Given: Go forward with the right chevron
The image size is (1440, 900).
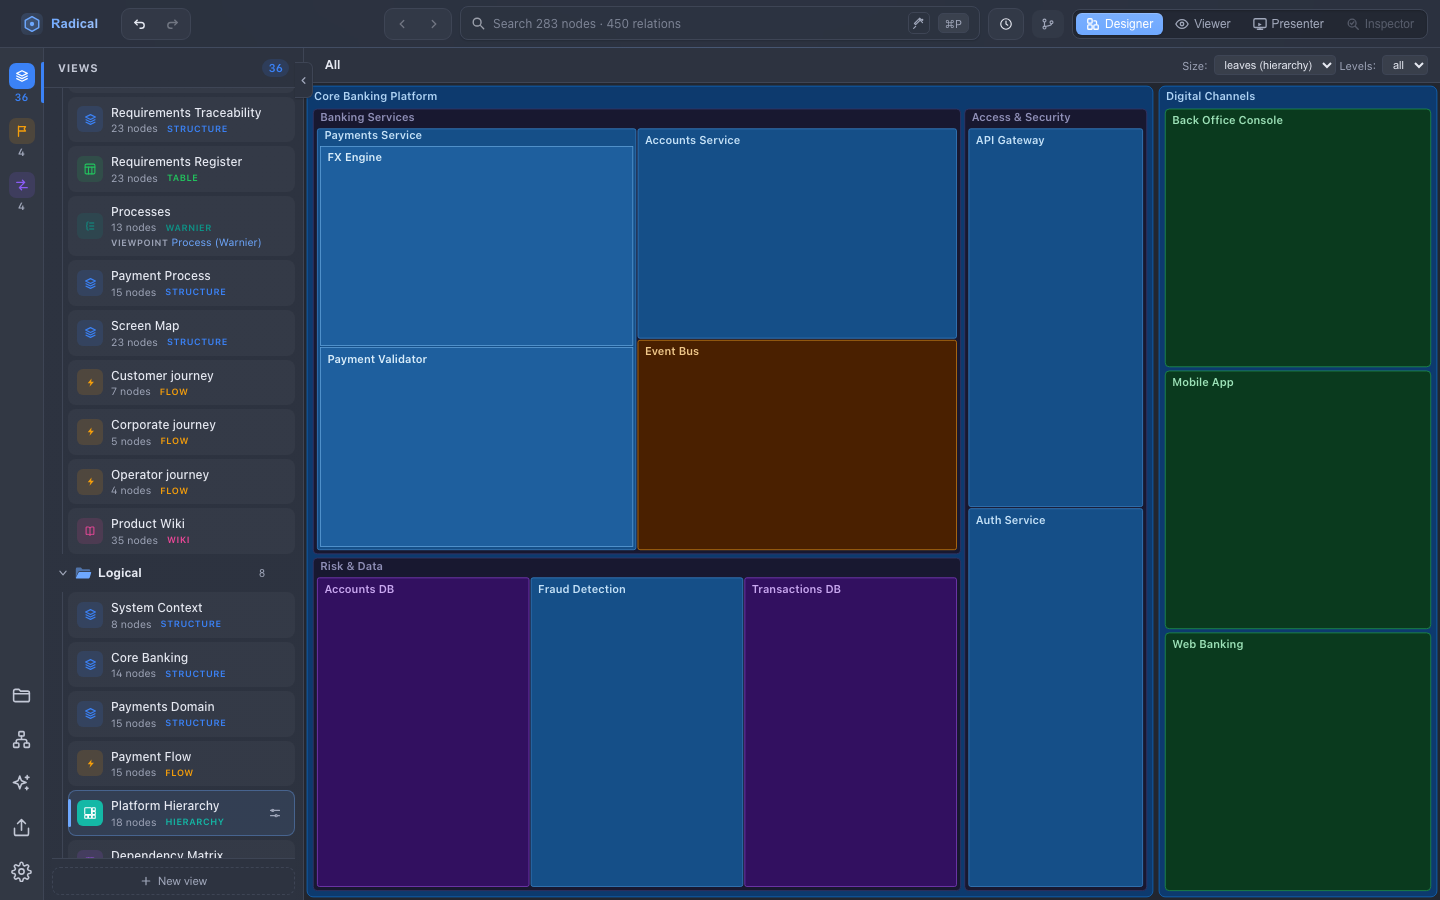Looking at the screenshot, I should [x=434, y=24].
